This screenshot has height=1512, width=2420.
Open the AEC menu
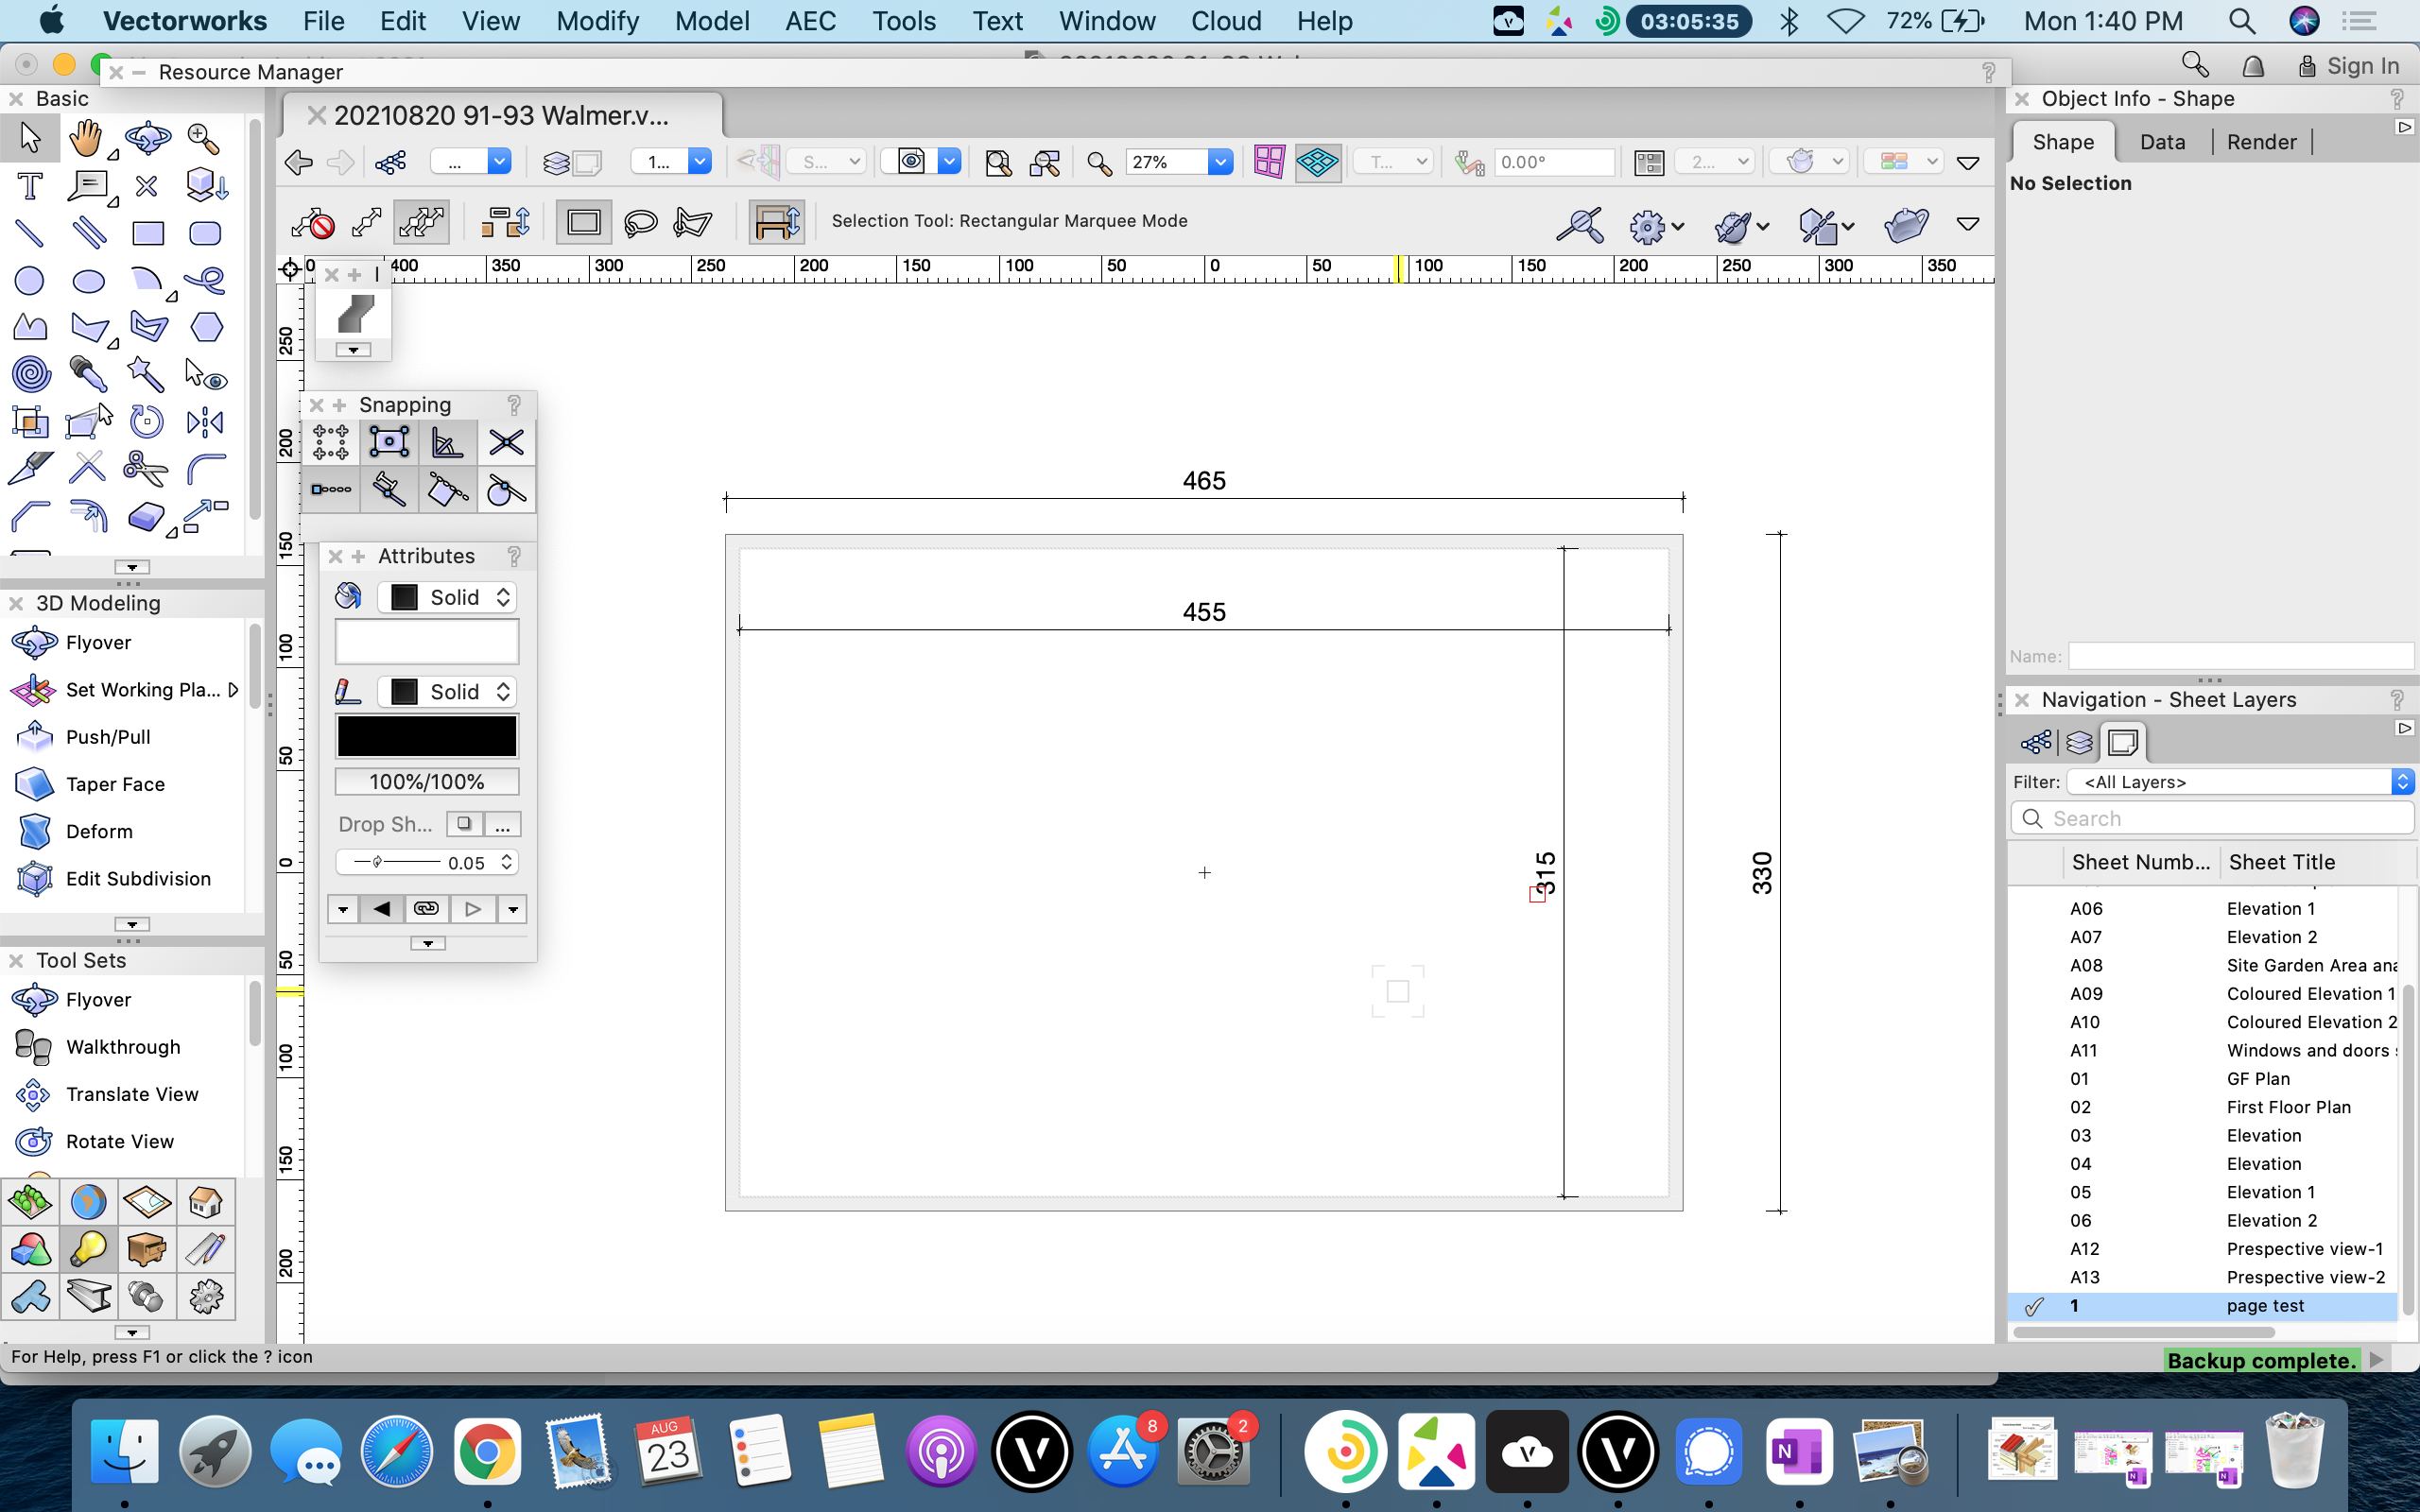tap(810, 20)
